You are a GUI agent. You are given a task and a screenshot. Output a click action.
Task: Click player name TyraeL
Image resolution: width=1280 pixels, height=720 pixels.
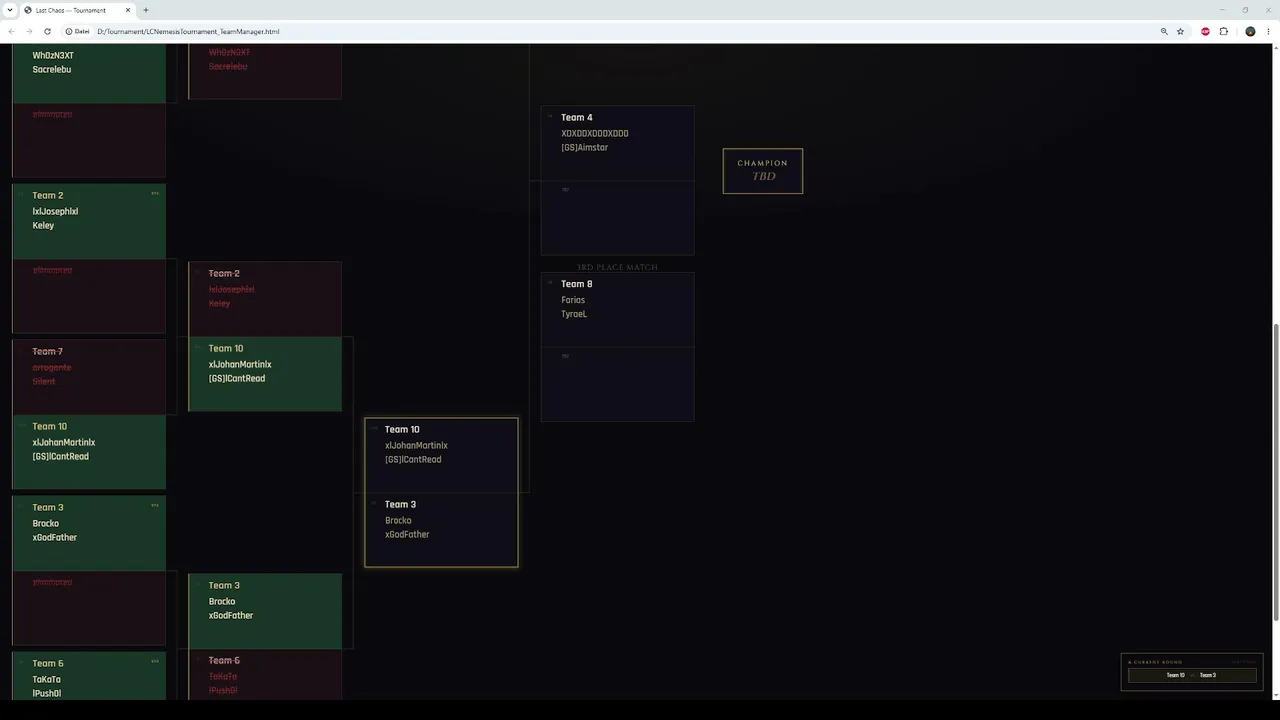pyautogui.click(x=574, y=314)
